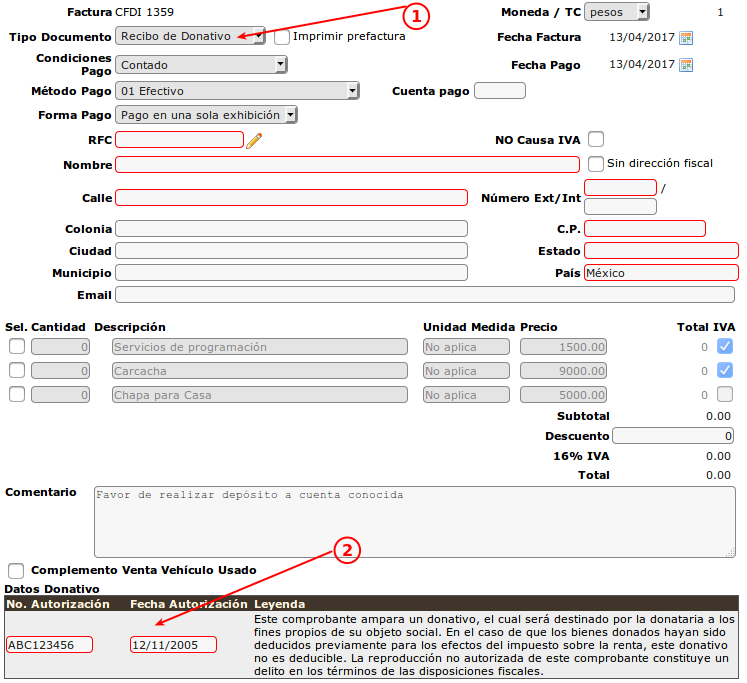The image size is (747, 683).
Task: Click Cantidad field for Chapa para Casa
Action: (x=61, y=394)
